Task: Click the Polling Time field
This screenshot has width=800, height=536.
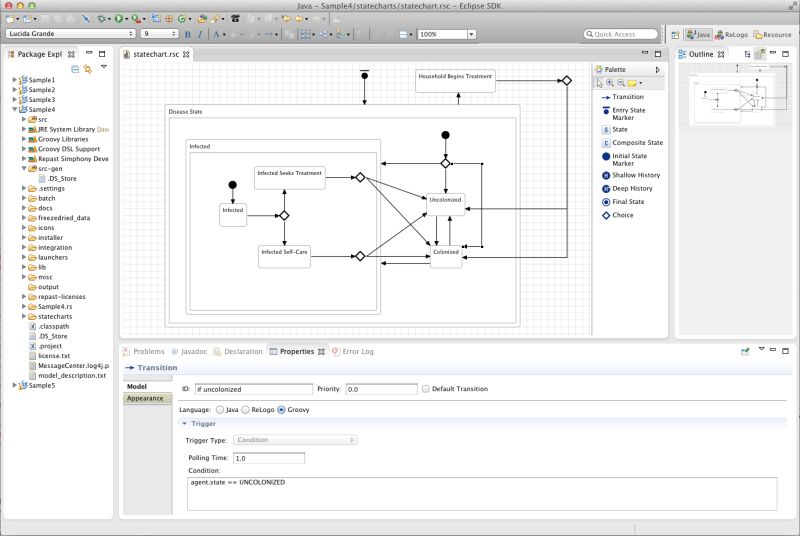Action: [x=269, y=458]
